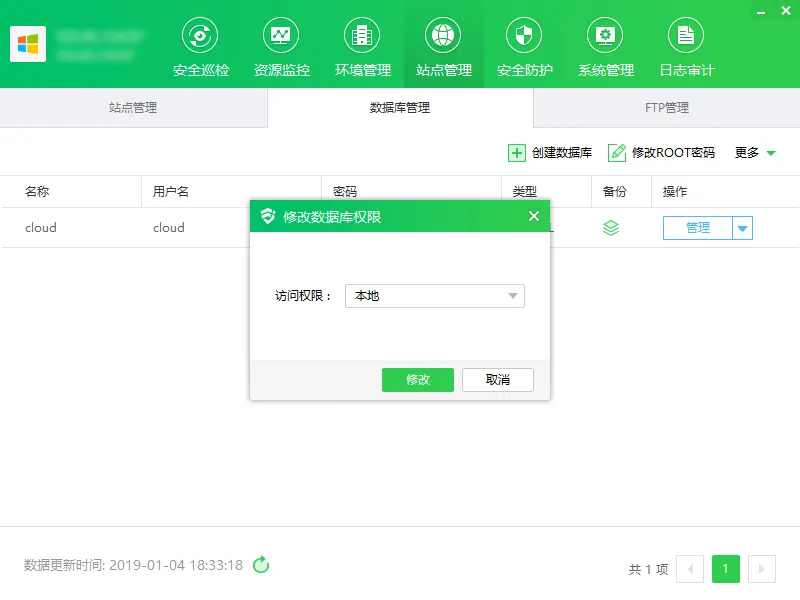800x600 pixels.
Task: Expand the arrow next to 管理 button
Action: click(x=743, y=228)
